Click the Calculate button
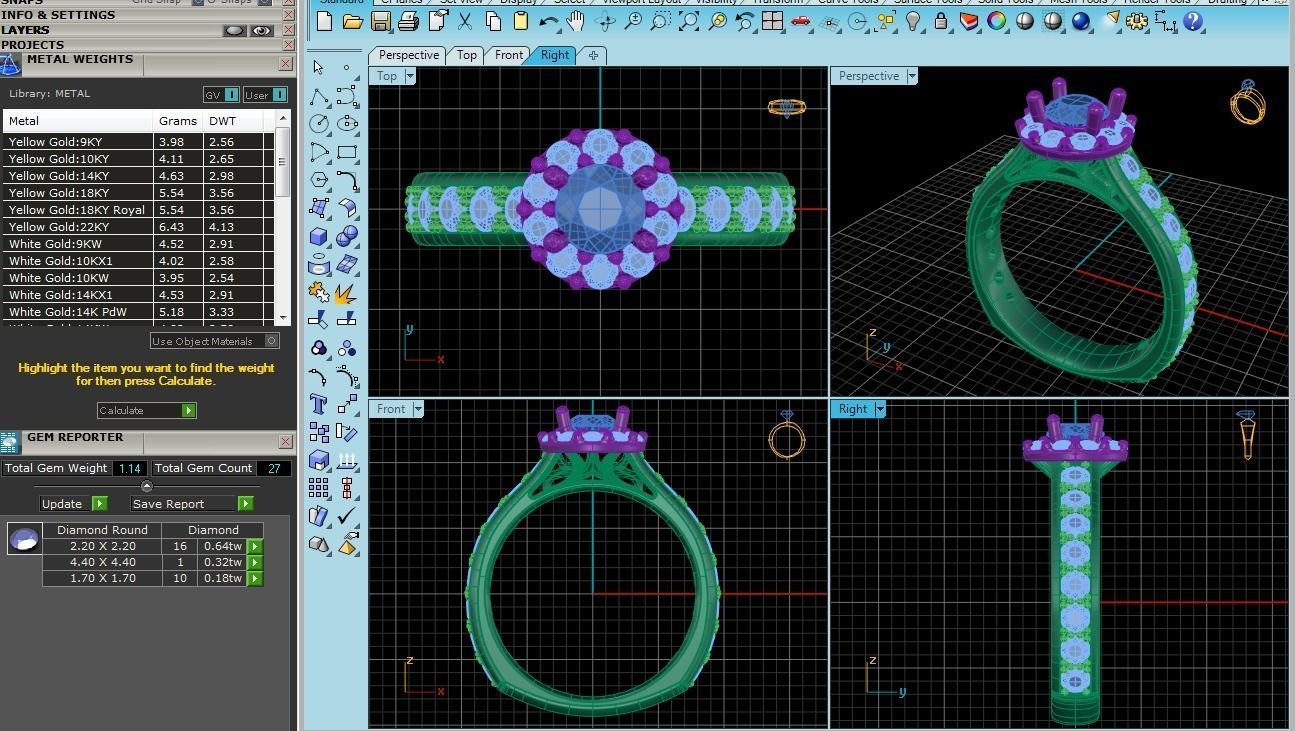Viewport: 1295px width, 731px height. (147, 410)
